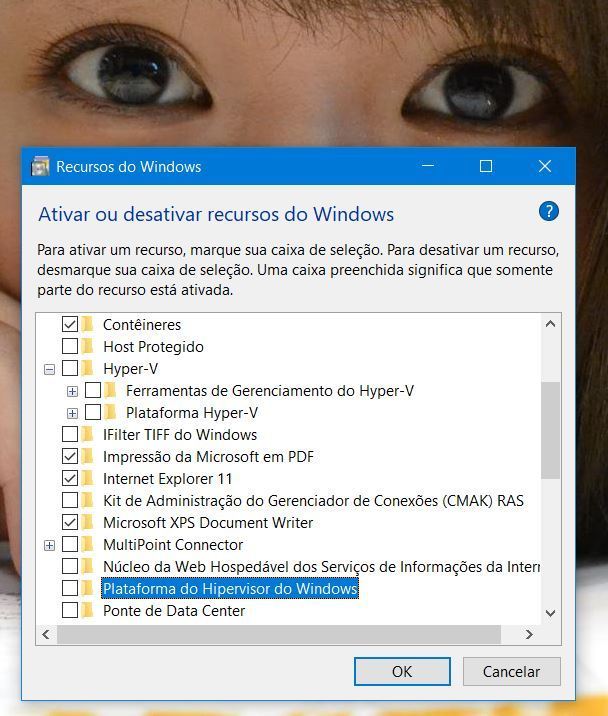The width and height of the screenshot is (608, 716).
Task: Click the folder icon beside Internet Explorer 11
Action: click(x=87, y=478)
